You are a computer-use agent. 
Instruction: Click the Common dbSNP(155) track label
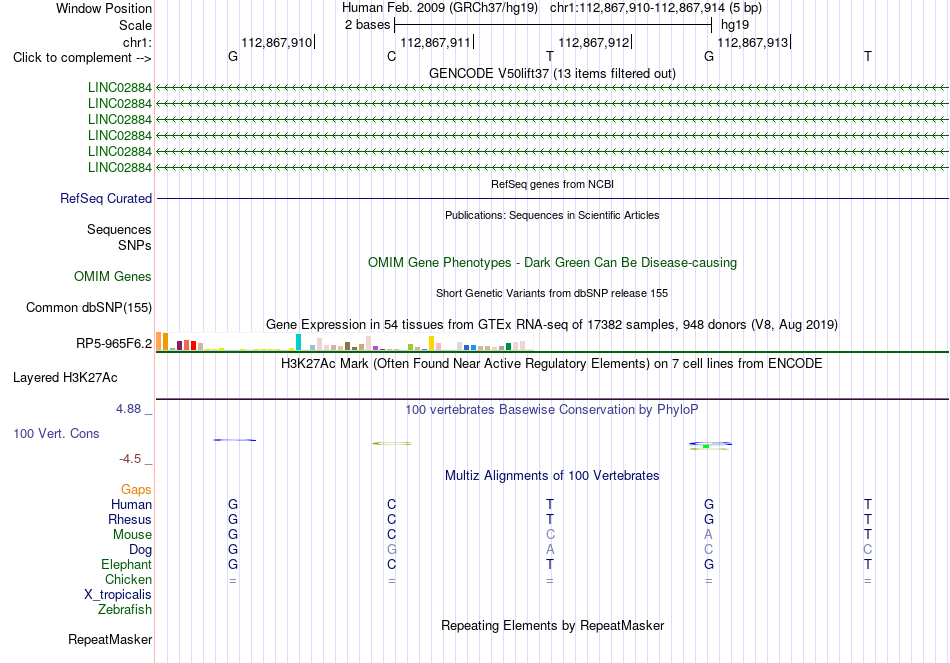coord(88,307)
